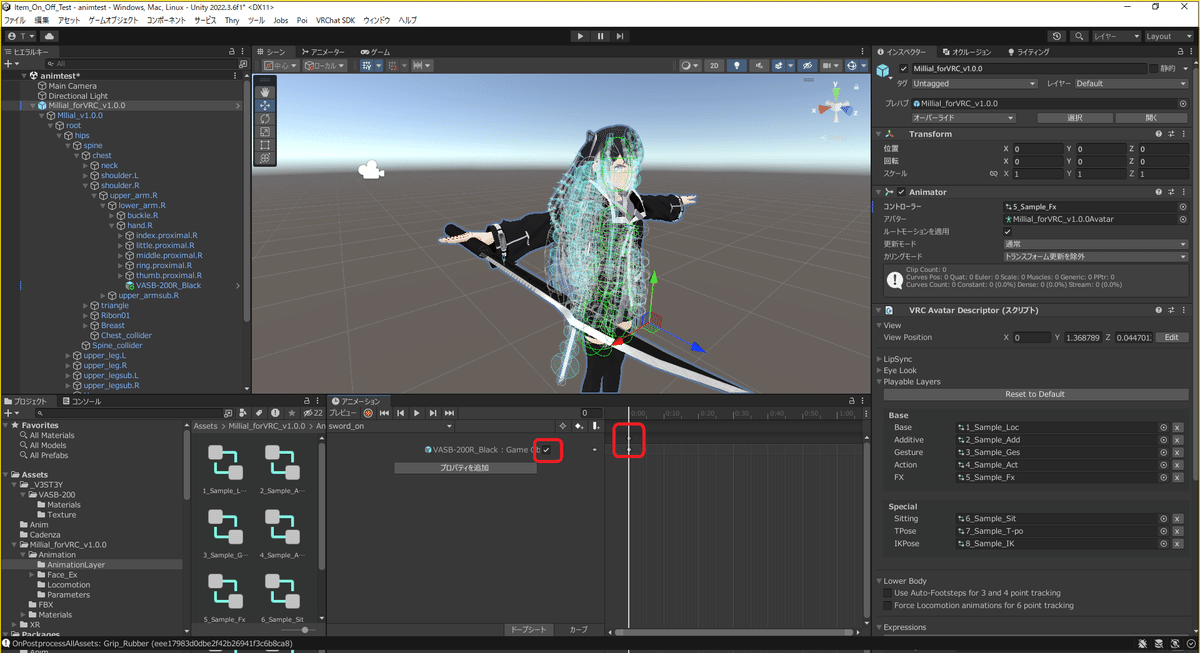This screenshot has width=1200, height=653.
Task: Click the View Position Edit button
Action: 1172,338
